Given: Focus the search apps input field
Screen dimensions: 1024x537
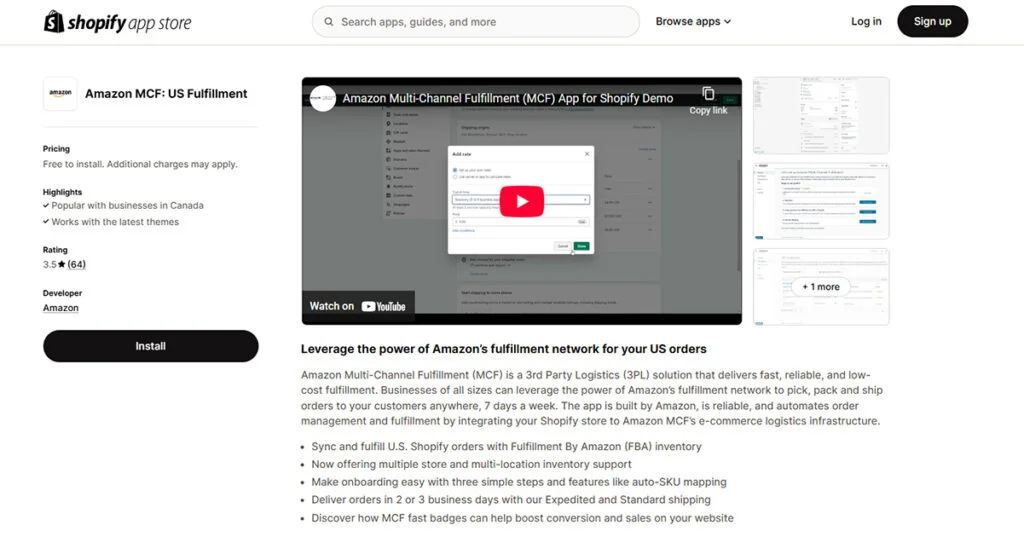Looking at the screenshot, I should [475, 22].
